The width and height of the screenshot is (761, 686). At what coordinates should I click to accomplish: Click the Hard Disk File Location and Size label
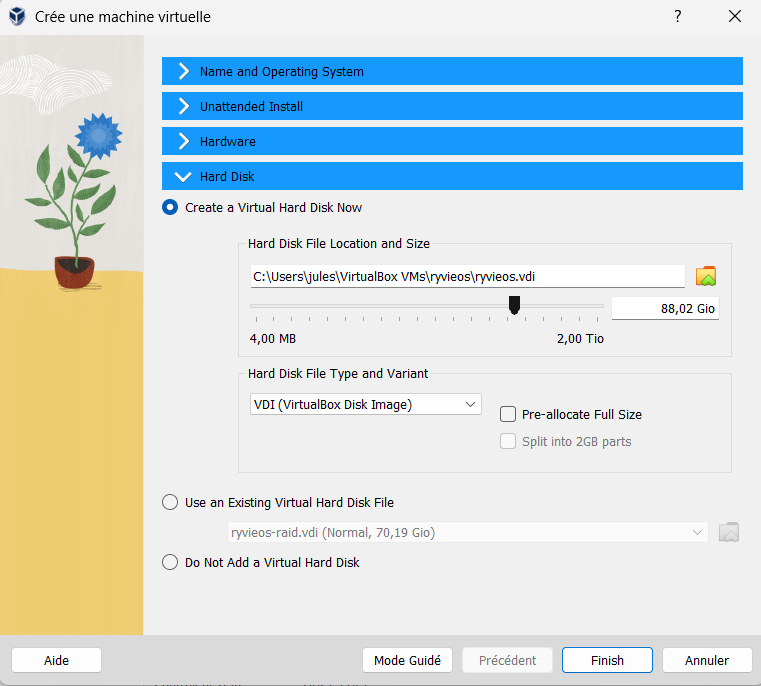339,243
